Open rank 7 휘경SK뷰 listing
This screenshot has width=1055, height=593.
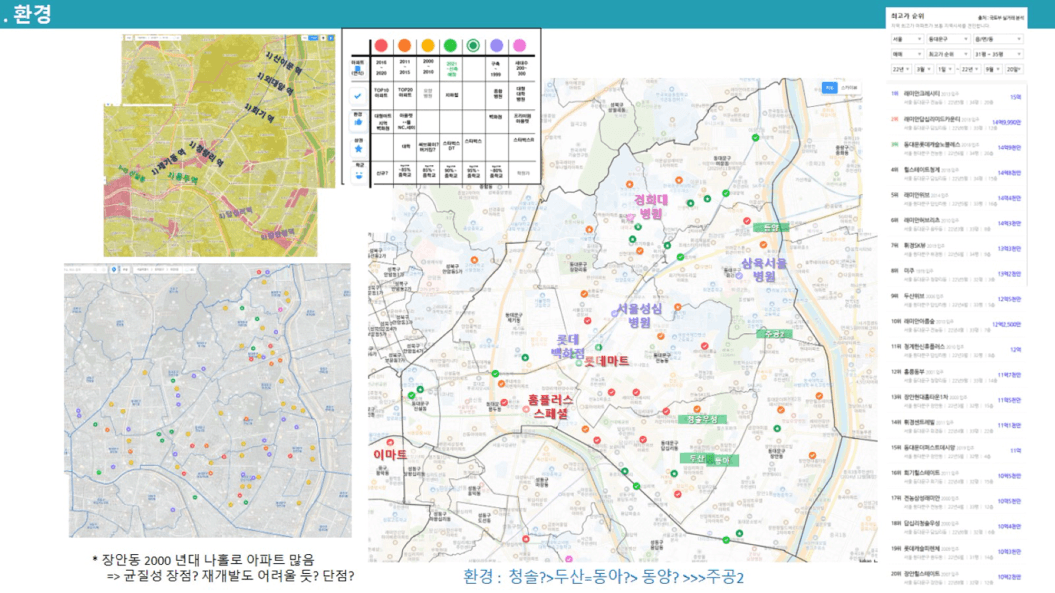(x=955, y=249)
